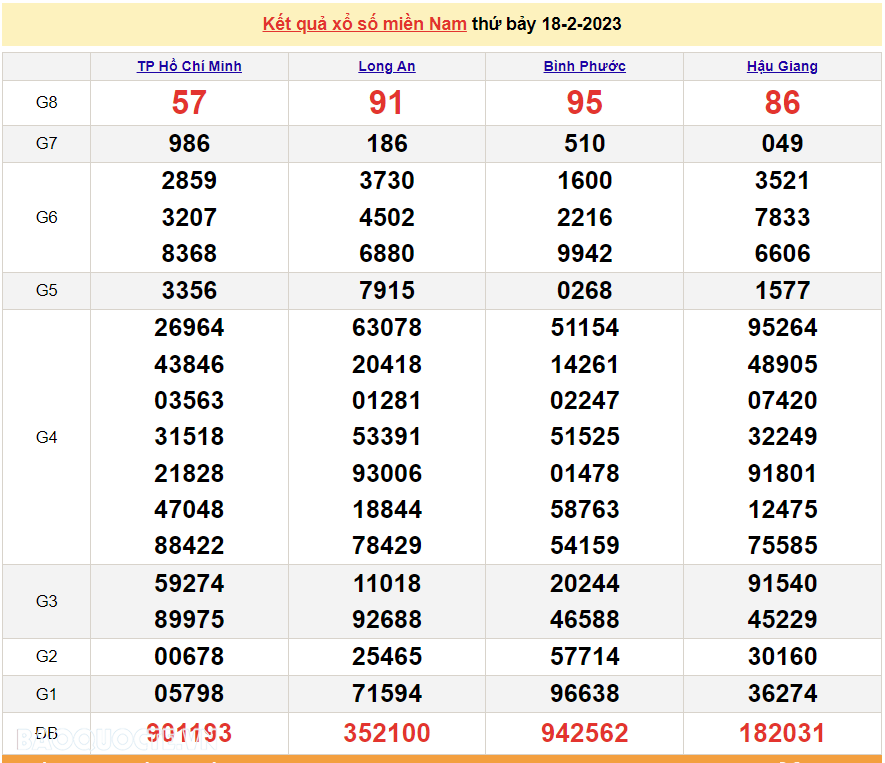
Task: Select the G1 row label cell
Action: tap(47, 694)
